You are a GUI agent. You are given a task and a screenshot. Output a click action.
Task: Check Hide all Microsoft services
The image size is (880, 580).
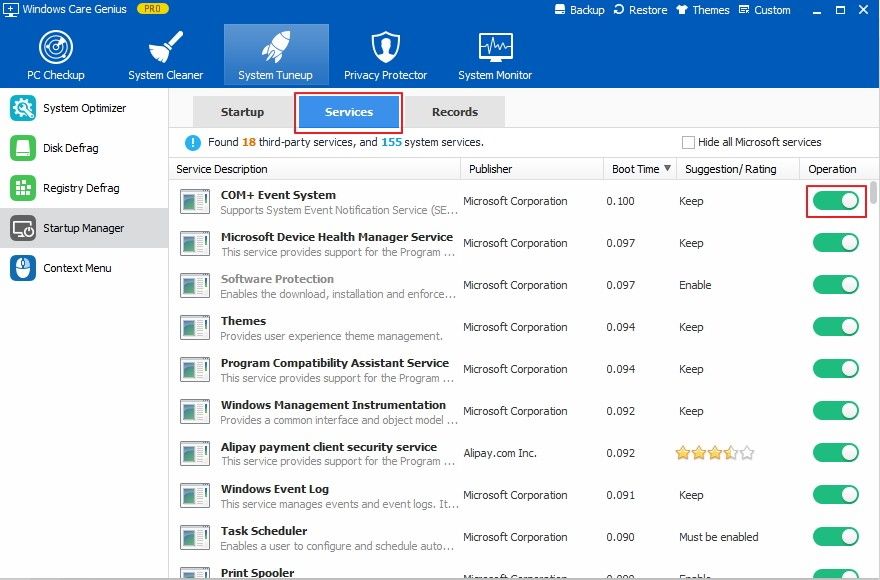[x=688, y=143]
